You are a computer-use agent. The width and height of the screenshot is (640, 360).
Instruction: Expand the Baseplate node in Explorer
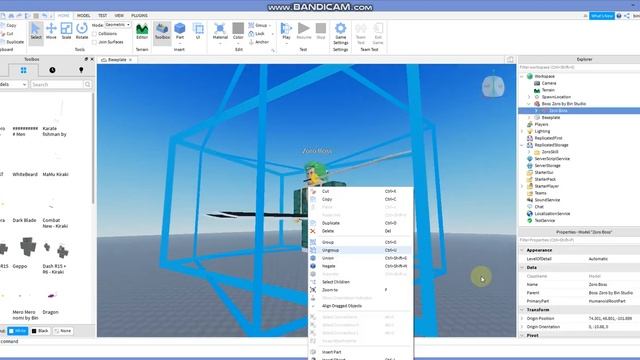click(x=529, y=118)
